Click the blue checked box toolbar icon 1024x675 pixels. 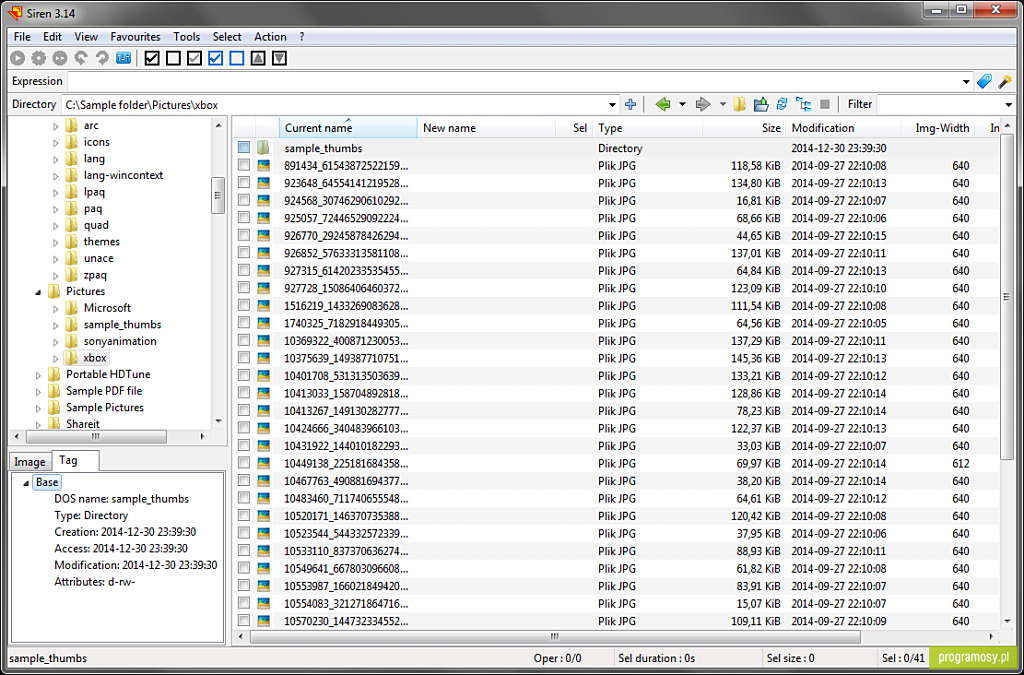216,58
